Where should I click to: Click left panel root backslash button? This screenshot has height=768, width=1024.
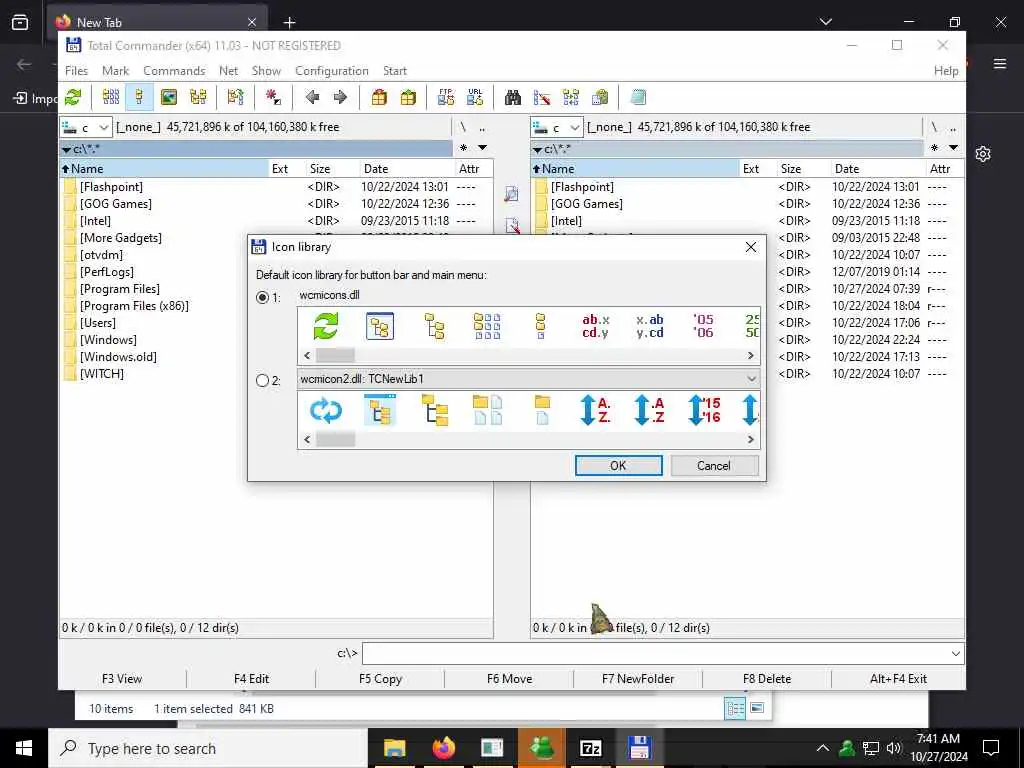pos(463,127)
